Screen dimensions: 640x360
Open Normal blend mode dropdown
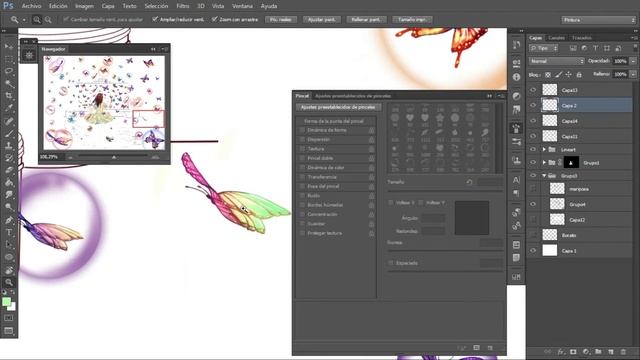557,61
